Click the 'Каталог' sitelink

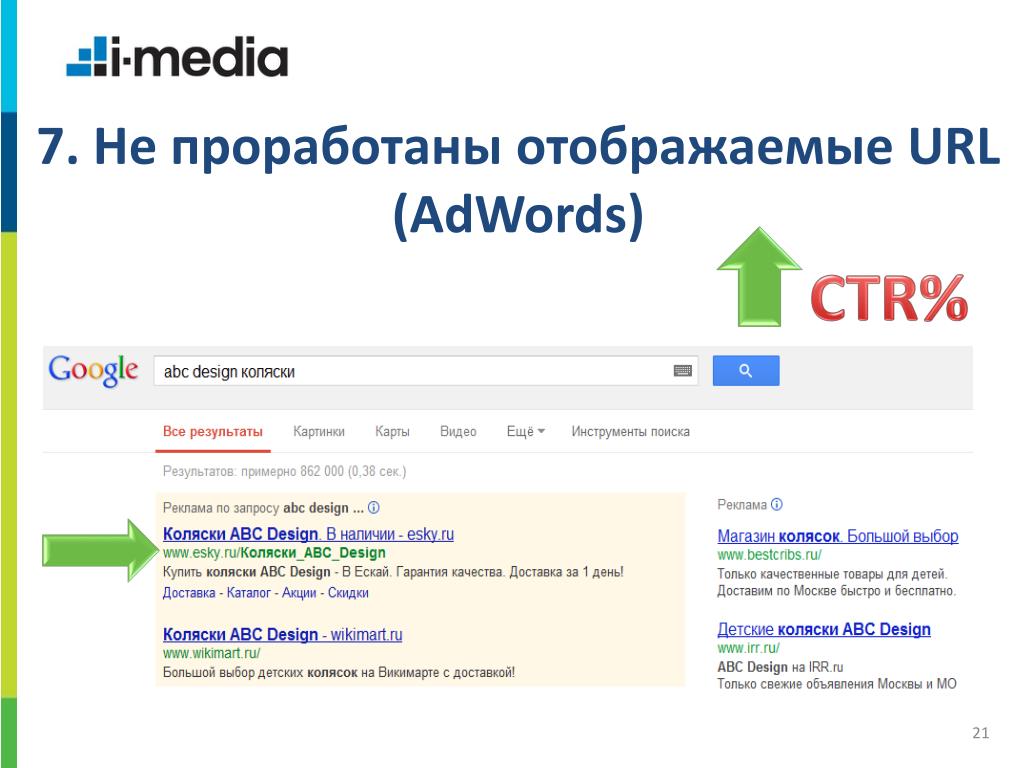point(248,593)
